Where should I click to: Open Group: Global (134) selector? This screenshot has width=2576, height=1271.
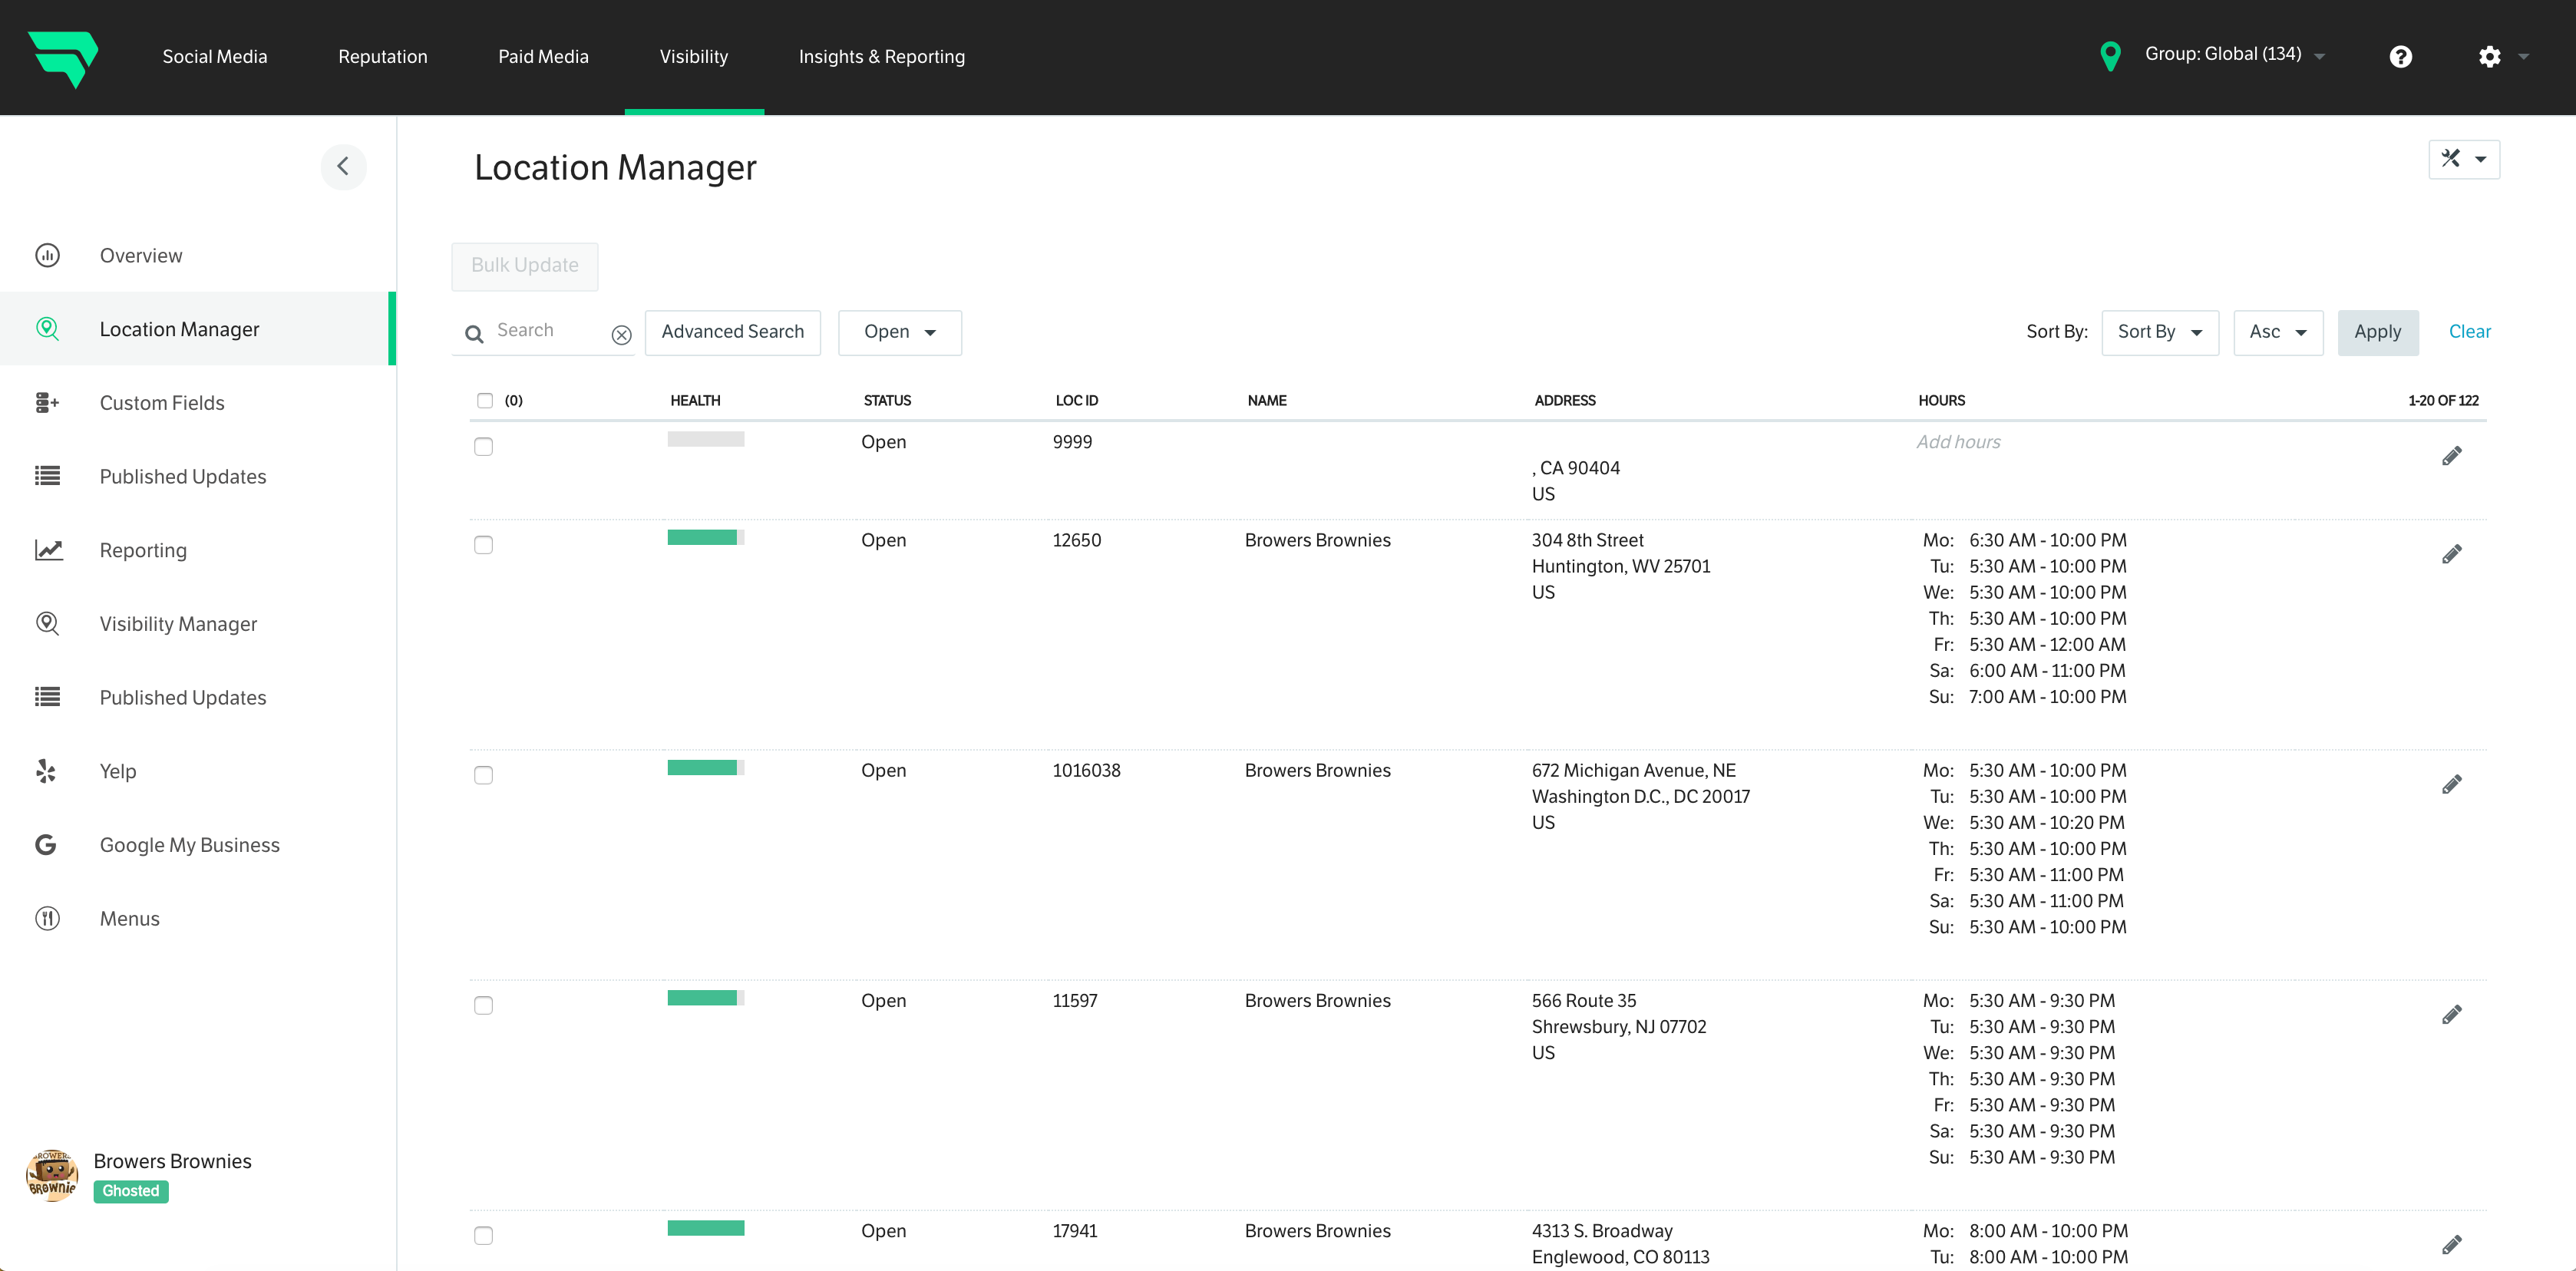tap(2234, 55)
